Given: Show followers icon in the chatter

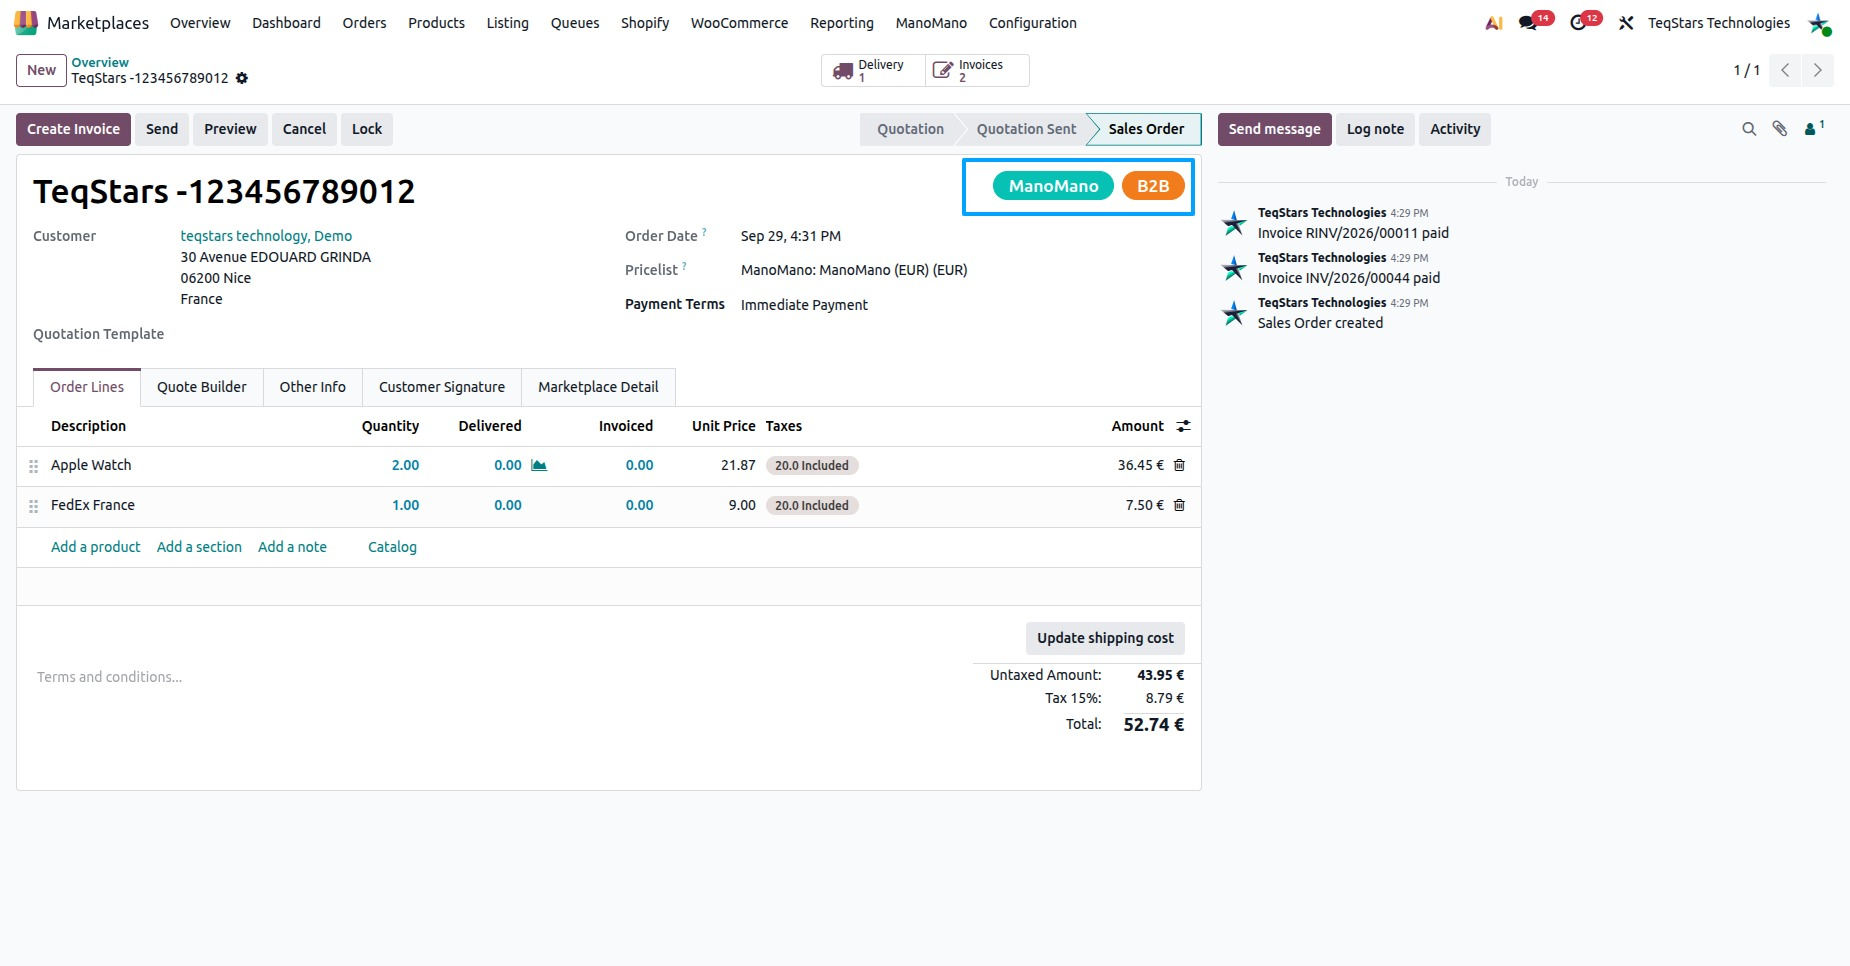Looking at the screenshot, I should pos(1813,128).
